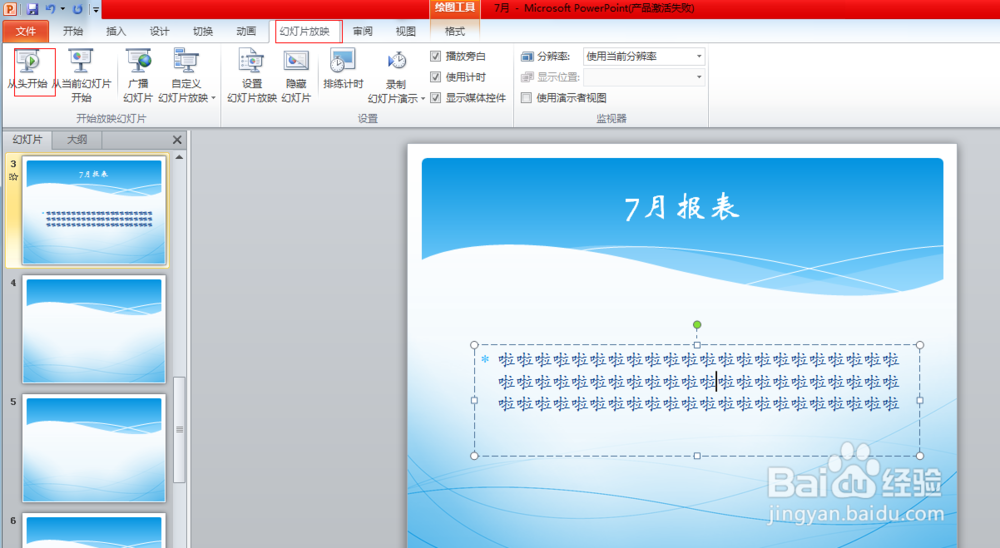Switch to the Review tab (审阅)
Image resolution: width=1000 pixels, height=548 pixels.
[363, 31]
